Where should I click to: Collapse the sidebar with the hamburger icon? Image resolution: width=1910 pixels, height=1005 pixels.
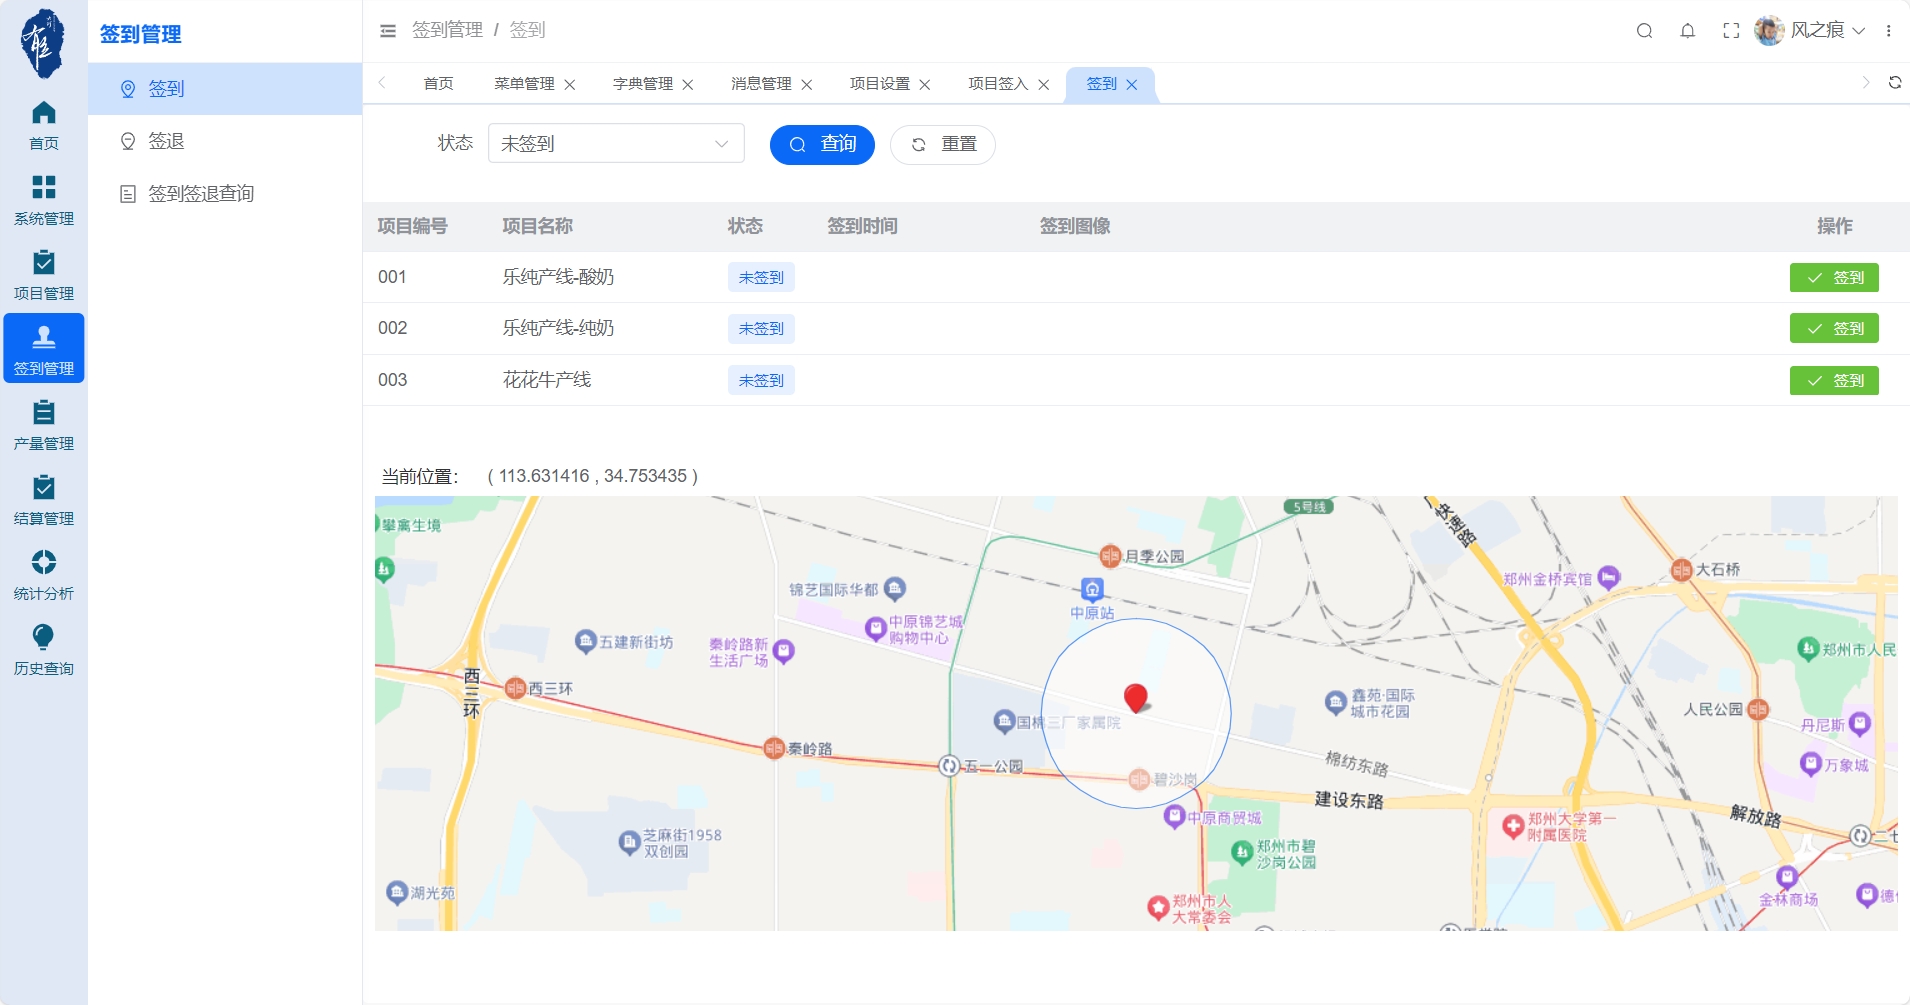[388, 31]
